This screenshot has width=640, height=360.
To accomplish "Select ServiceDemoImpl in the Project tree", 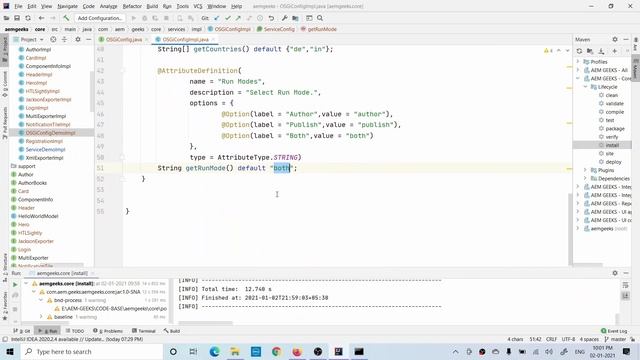I will point(45,150).
